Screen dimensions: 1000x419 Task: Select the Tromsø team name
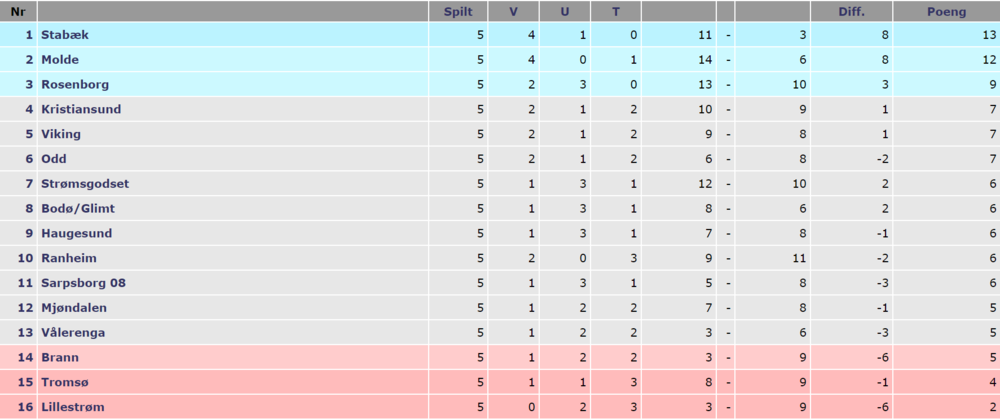[x=62, y=383]
